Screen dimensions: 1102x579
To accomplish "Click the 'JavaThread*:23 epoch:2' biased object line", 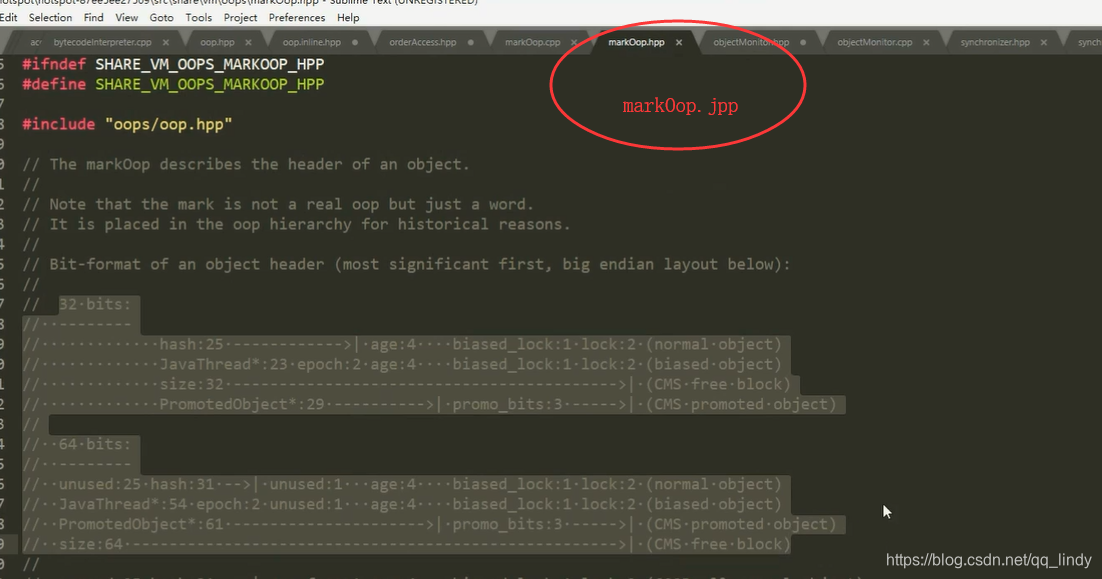I will tap(402, 364).
